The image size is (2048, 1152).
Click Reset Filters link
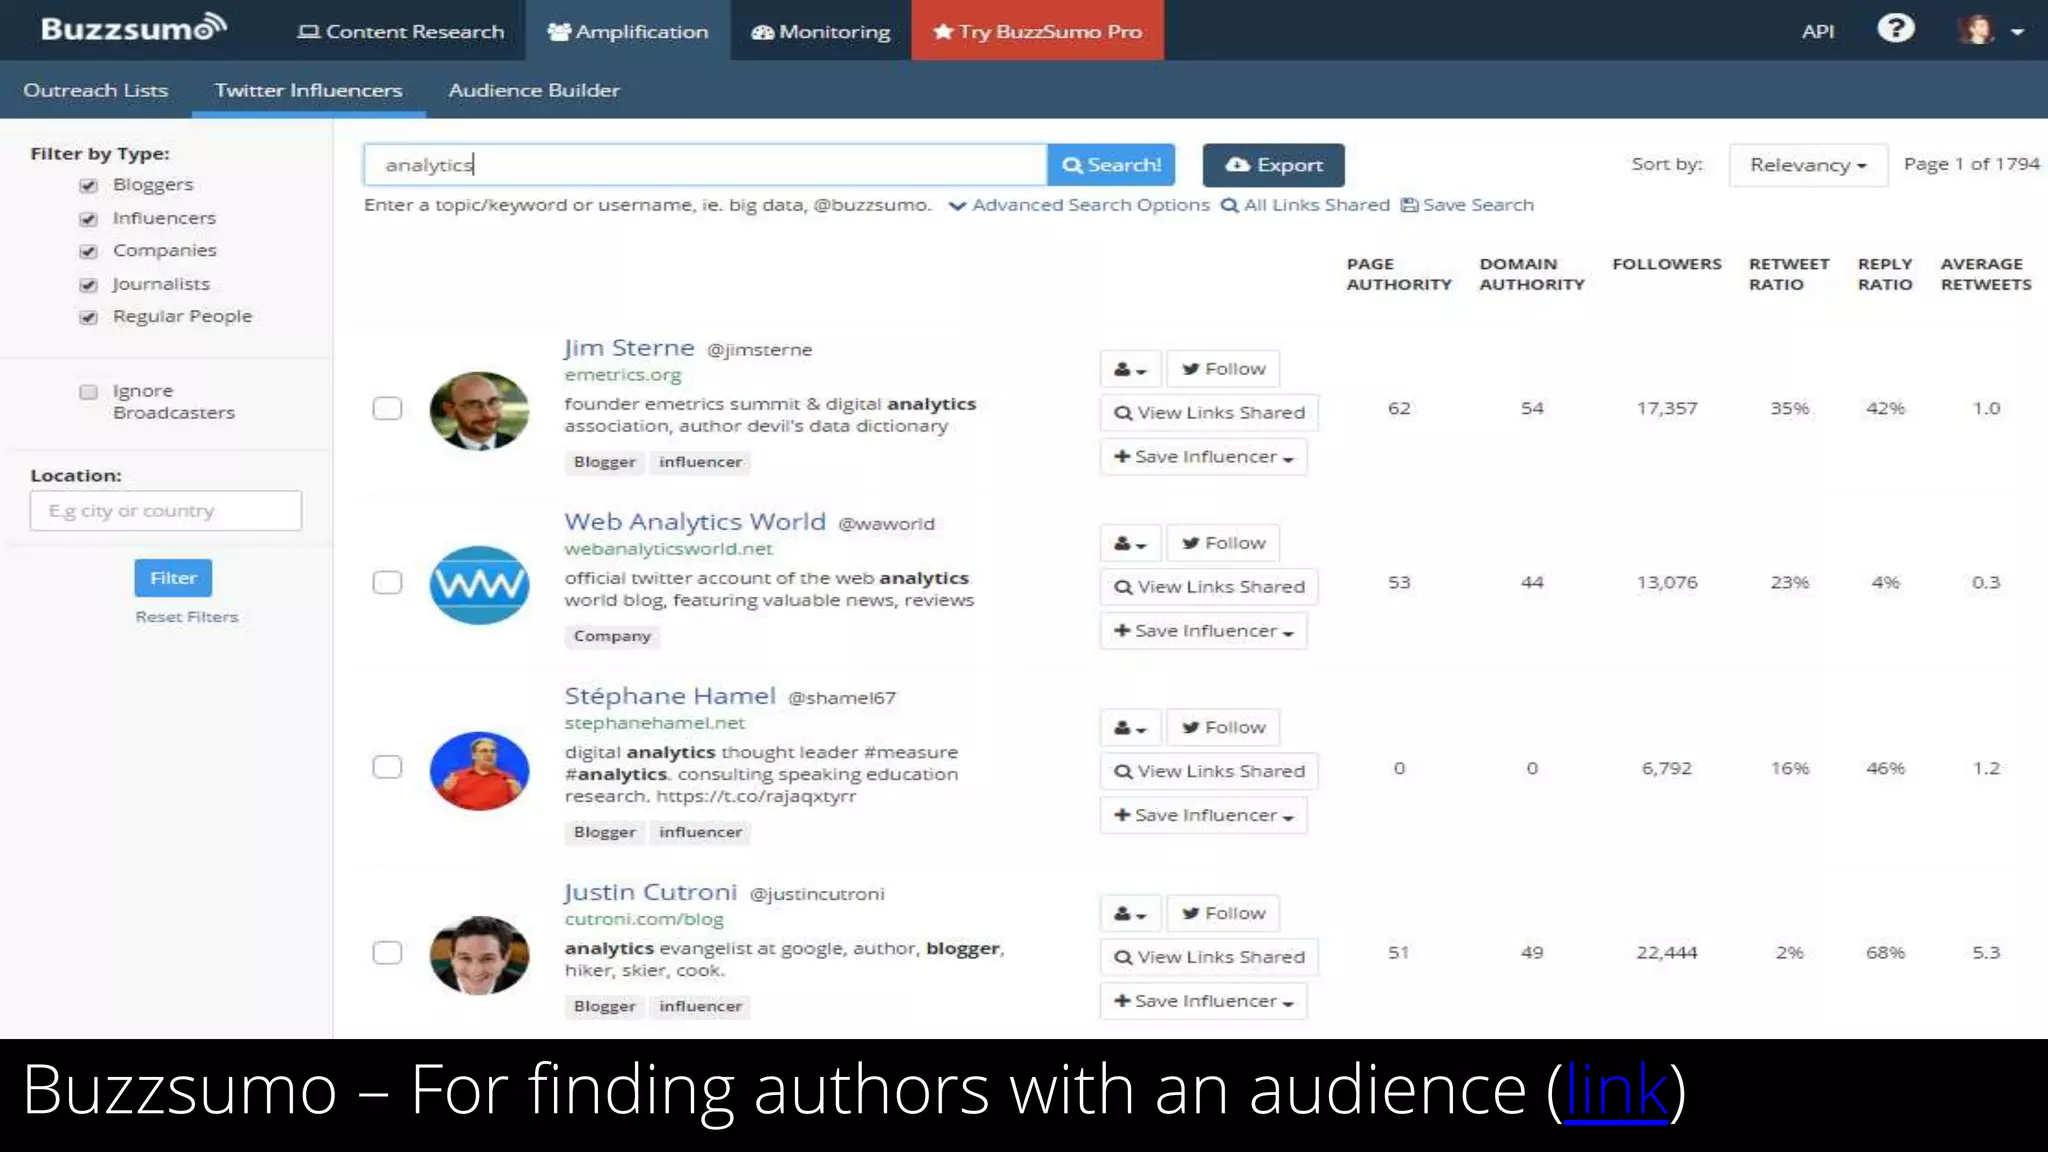coord(187,617)
